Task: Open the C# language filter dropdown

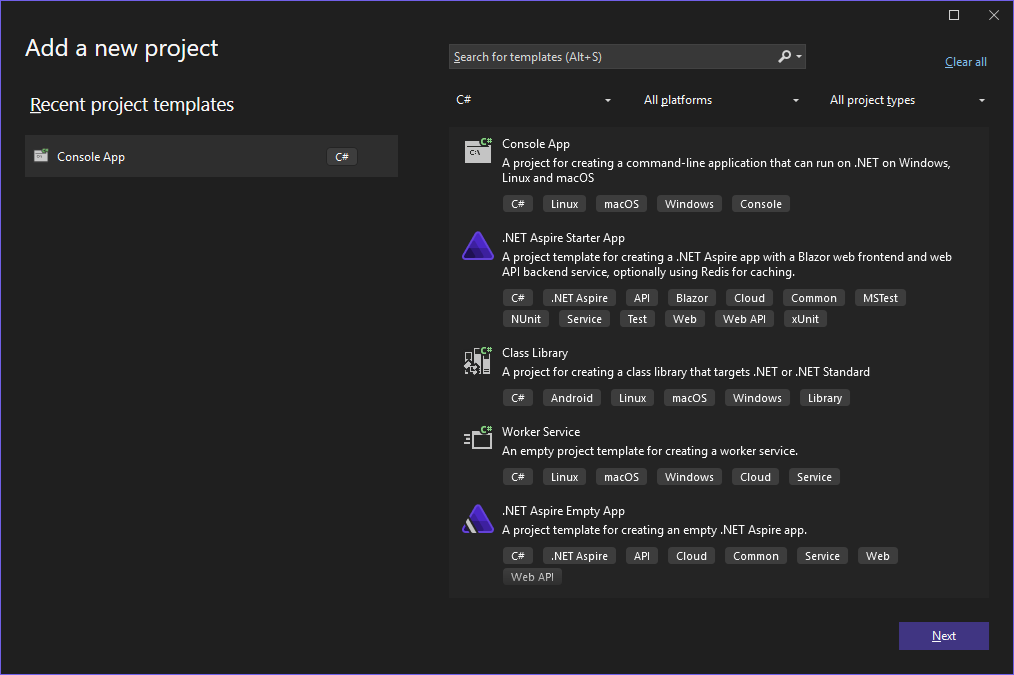Action: click(533, 100)
